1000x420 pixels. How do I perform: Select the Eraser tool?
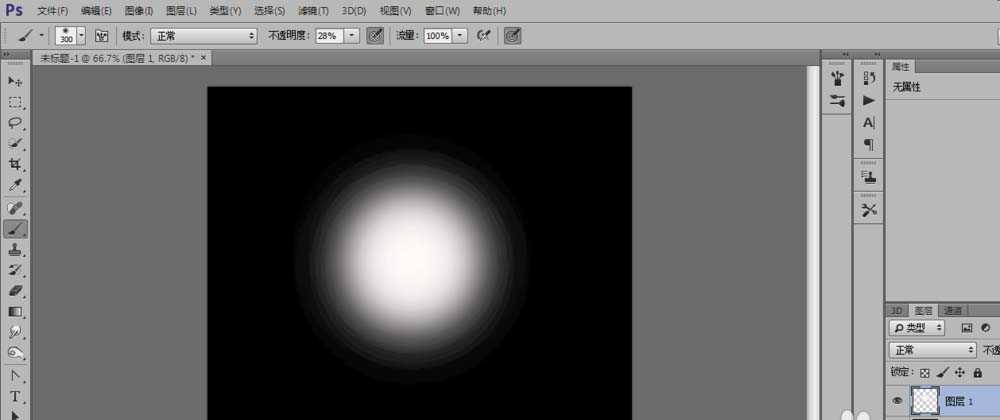point(15,290)
